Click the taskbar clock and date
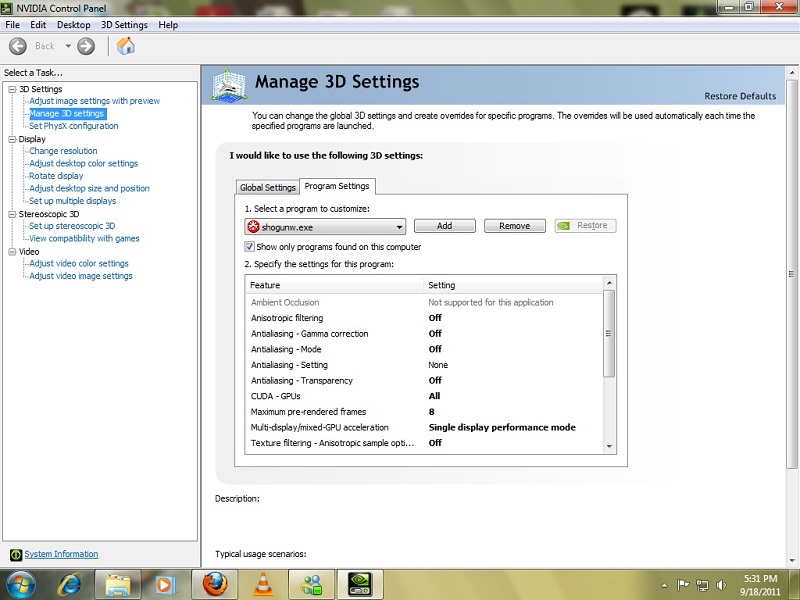The height and width of the screenshot is (600, 800). 760,585
